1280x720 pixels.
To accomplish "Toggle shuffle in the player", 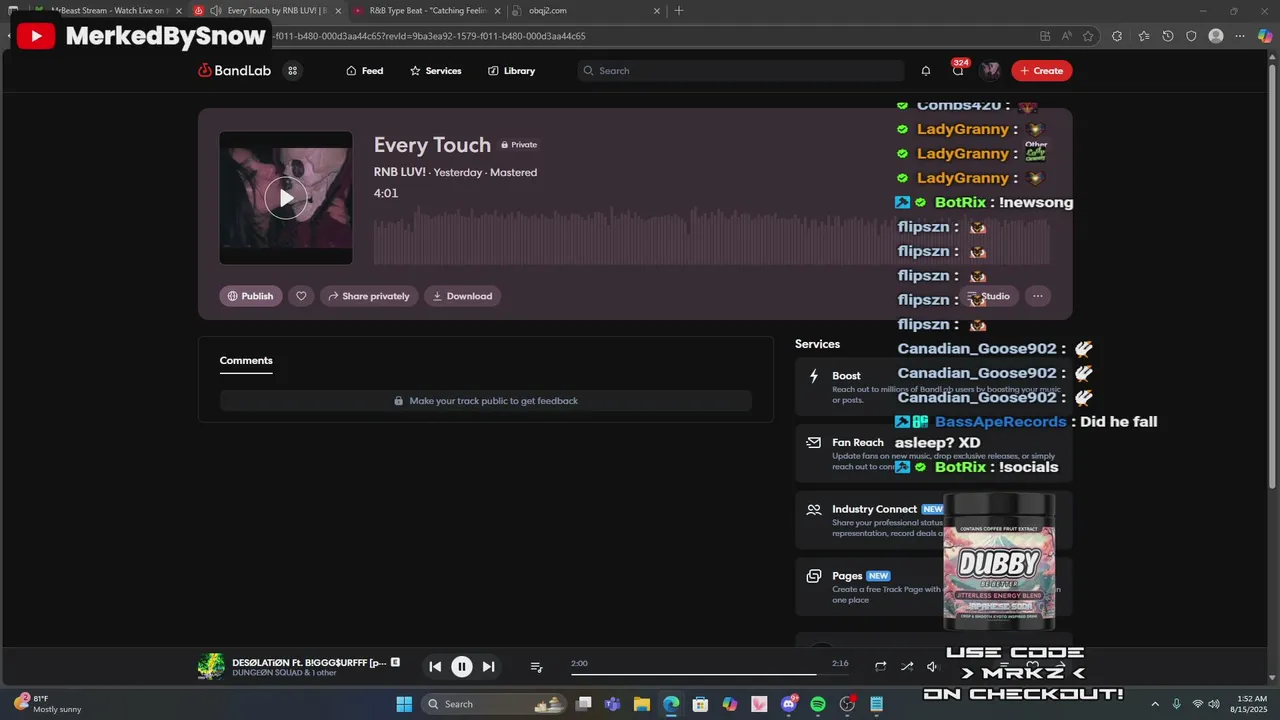I will pyautogui.click(x=907, y=667).
